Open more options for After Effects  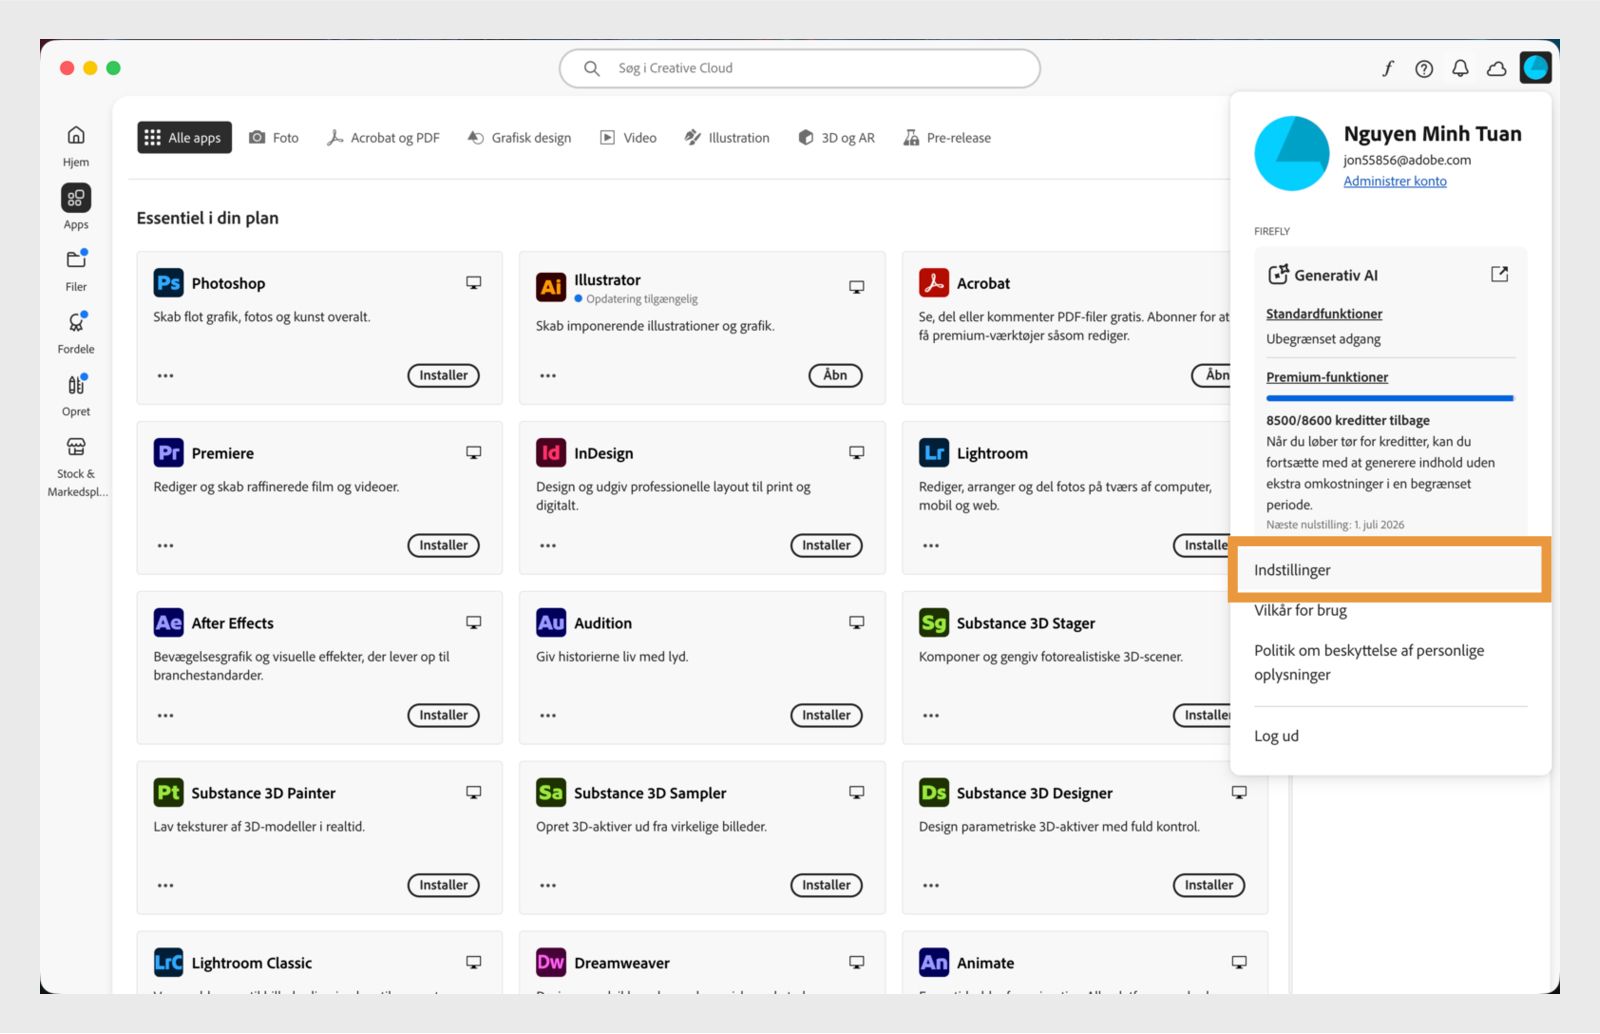[165, 716]
